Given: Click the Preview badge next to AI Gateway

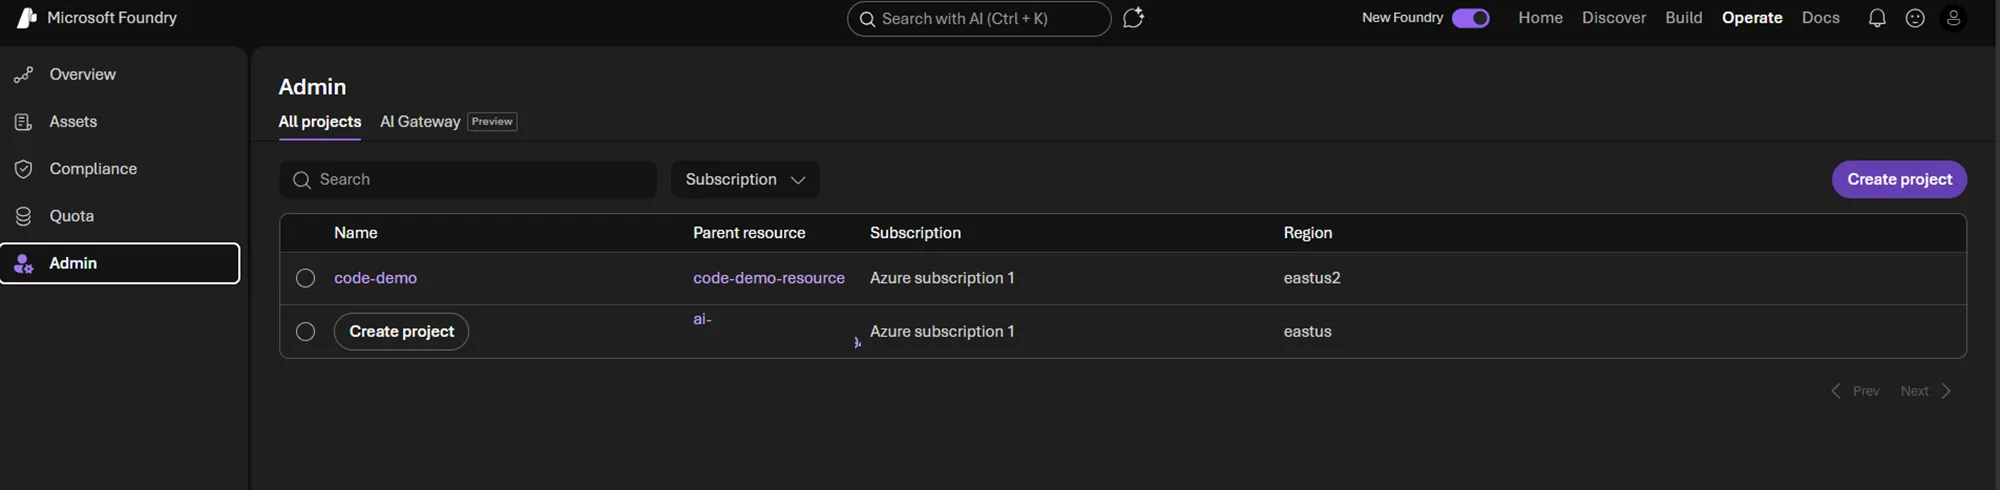Looking at the screenshot, I should point(492,122).
